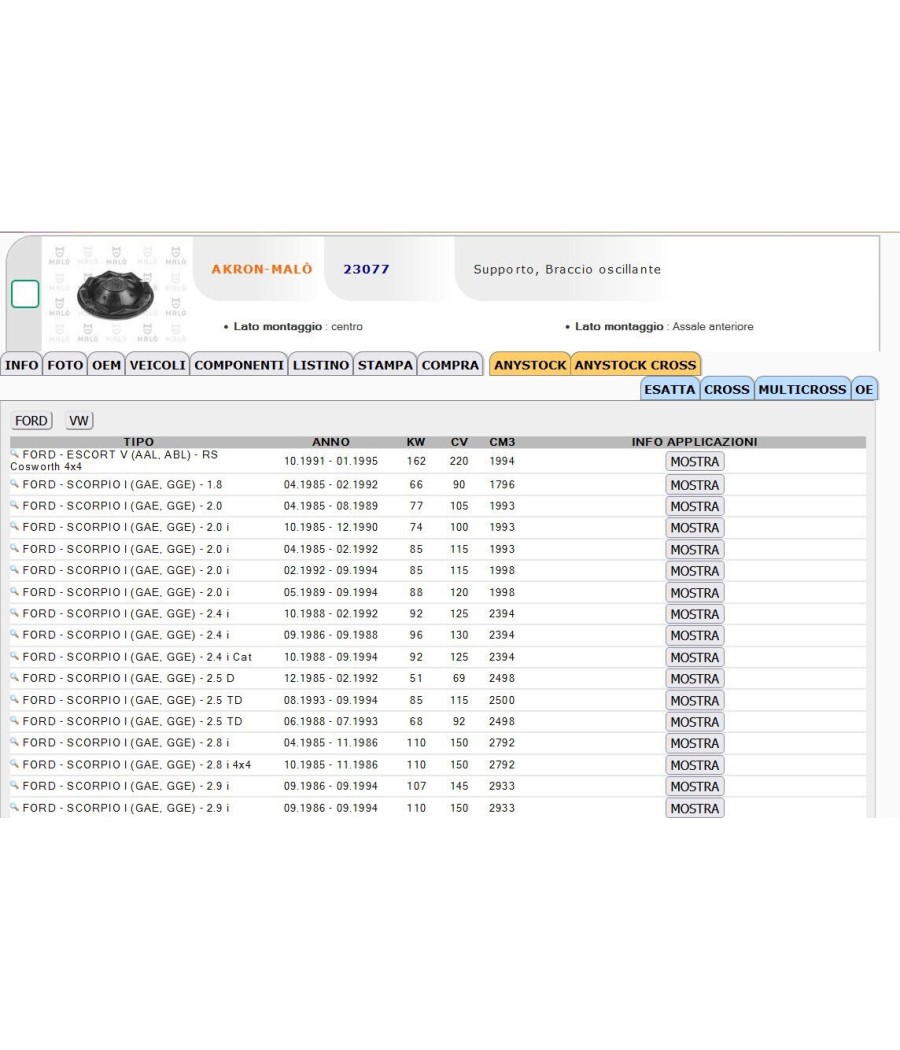Screen dimensions: 900x1050
Task: Open the ANYSTOCK CROSS tab
Action: pos(635,365)
